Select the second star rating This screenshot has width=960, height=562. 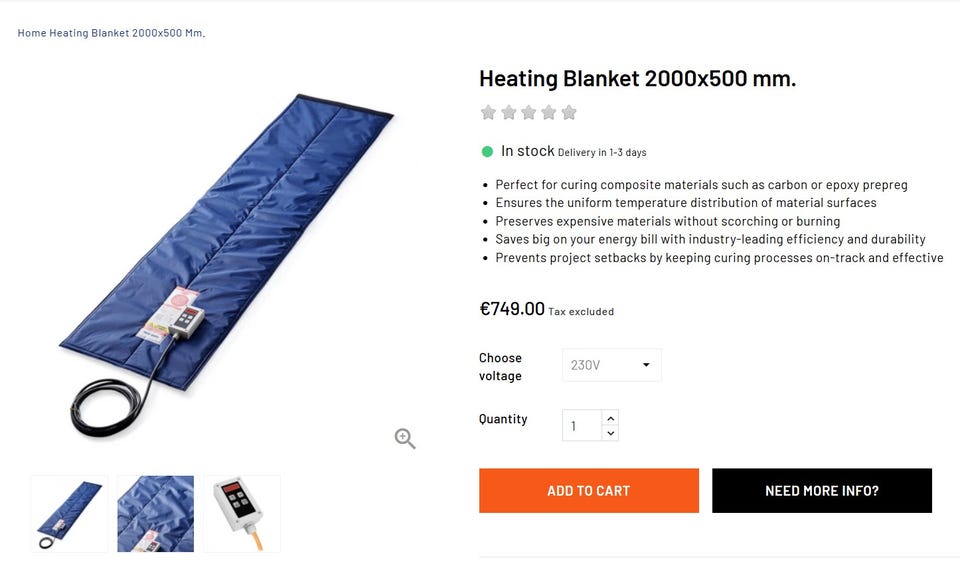509,113
